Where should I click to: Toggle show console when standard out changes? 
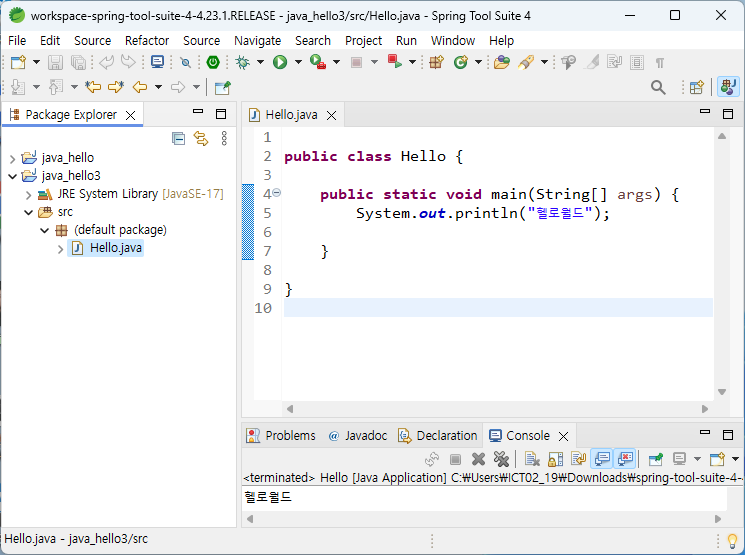[x=602, y=459]
